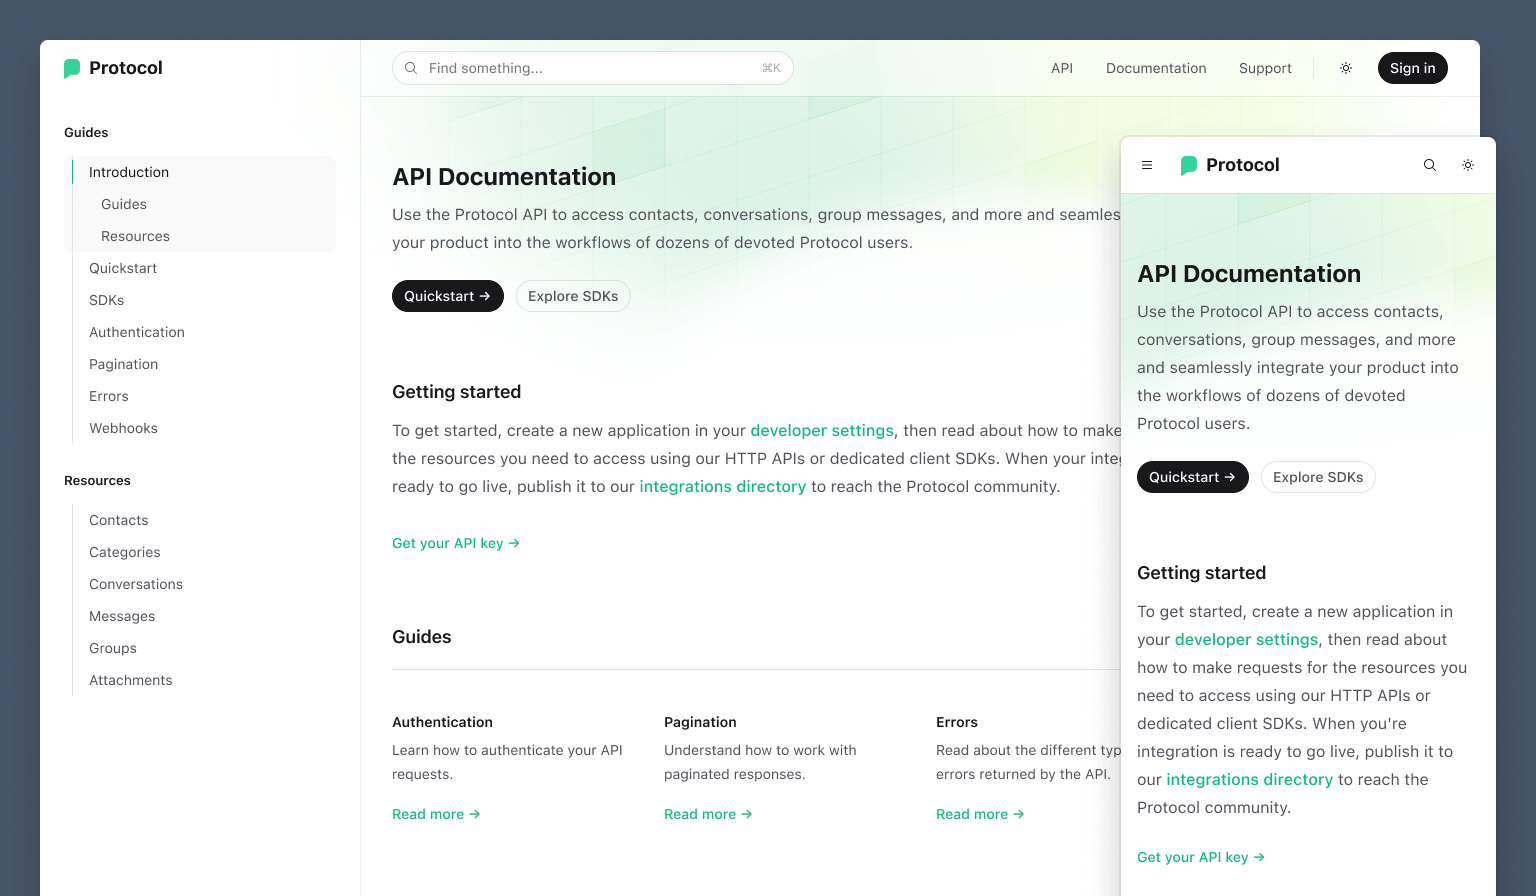1536x896 pixels.
Task: Select Conversations under Resources
Action: pyautogui.click(x=136, y=584)
